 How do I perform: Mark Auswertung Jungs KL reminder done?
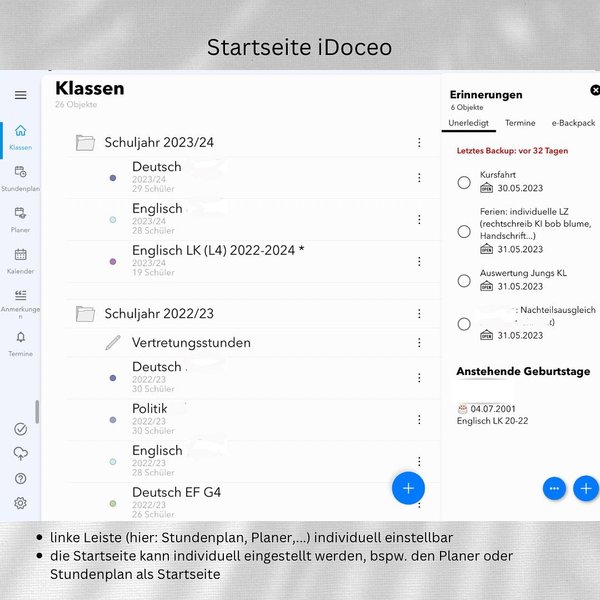coord(464,281)
